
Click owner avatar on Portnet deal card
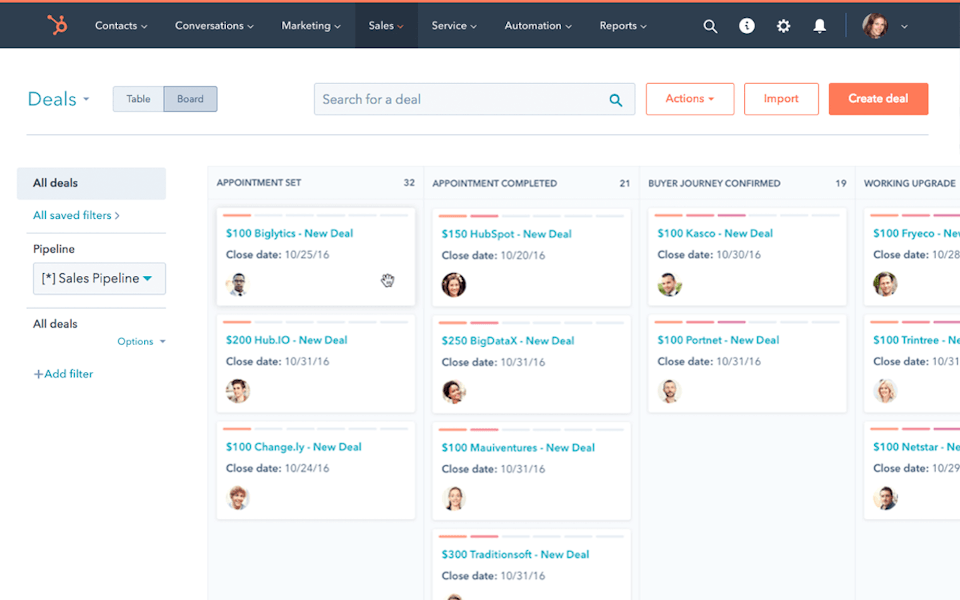pos(669,391)
